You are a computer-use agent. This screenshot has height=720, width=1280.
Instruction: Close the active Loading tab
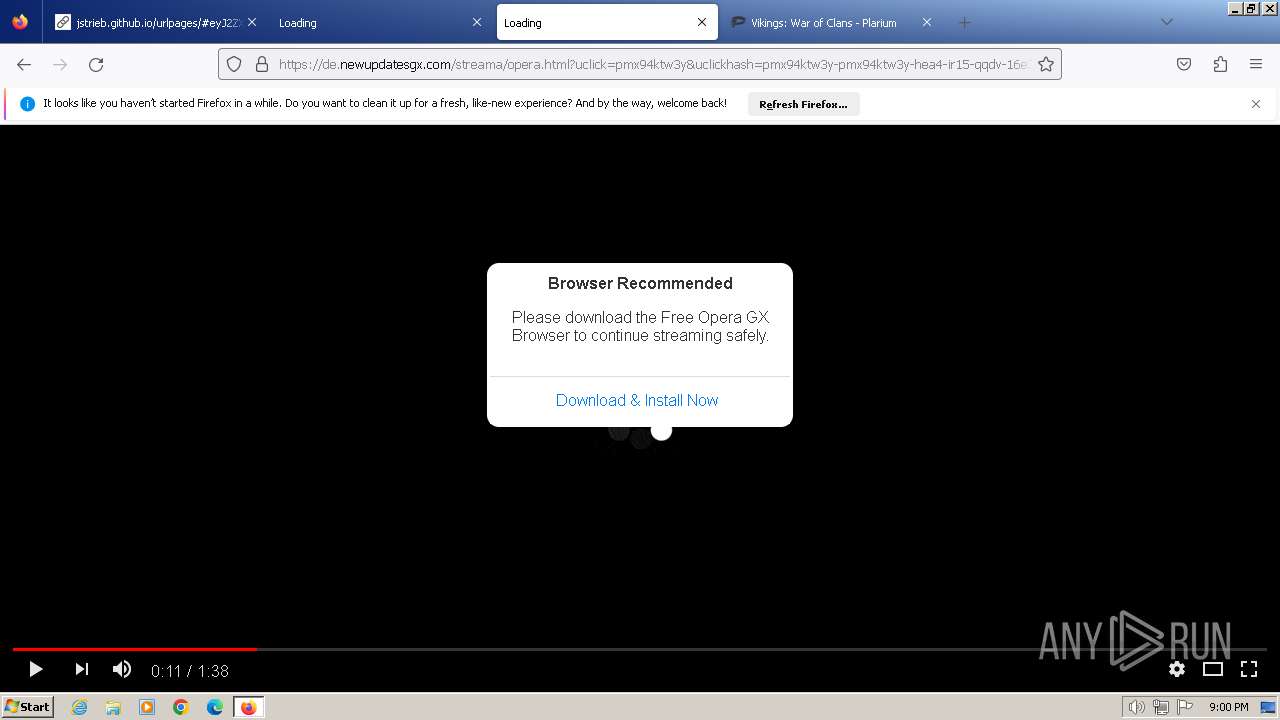(702, 22)
